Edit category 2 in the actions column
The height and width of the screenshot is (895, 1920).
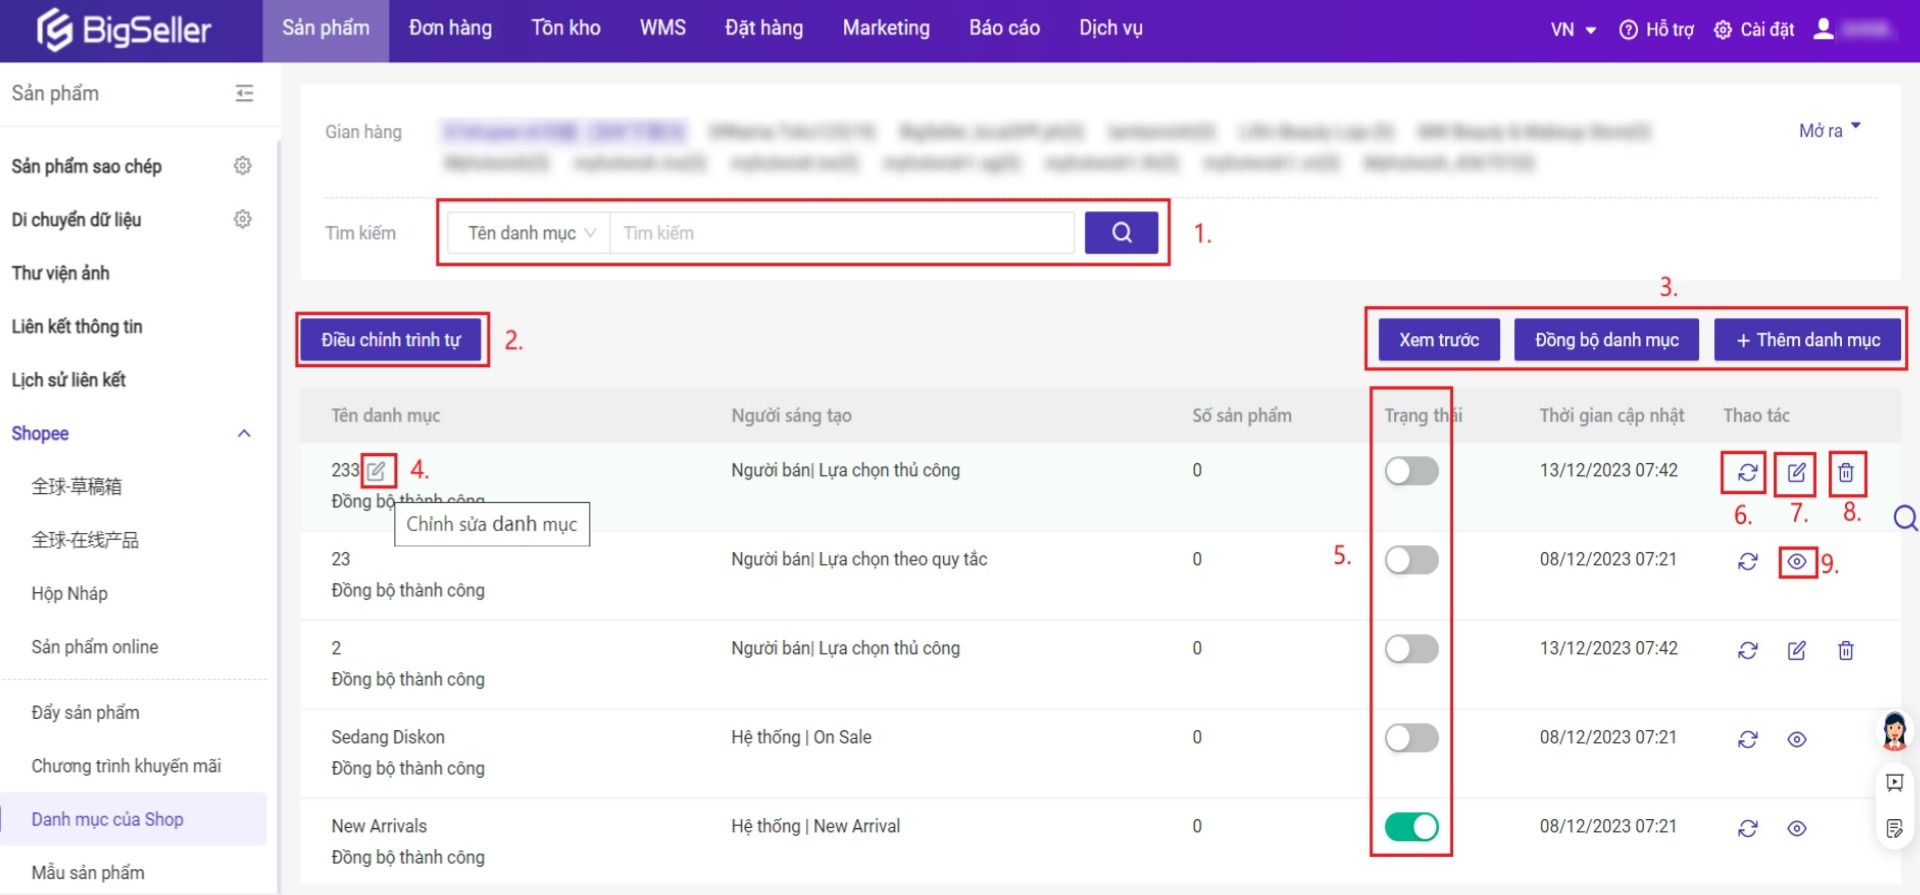tap(1796, 651)
